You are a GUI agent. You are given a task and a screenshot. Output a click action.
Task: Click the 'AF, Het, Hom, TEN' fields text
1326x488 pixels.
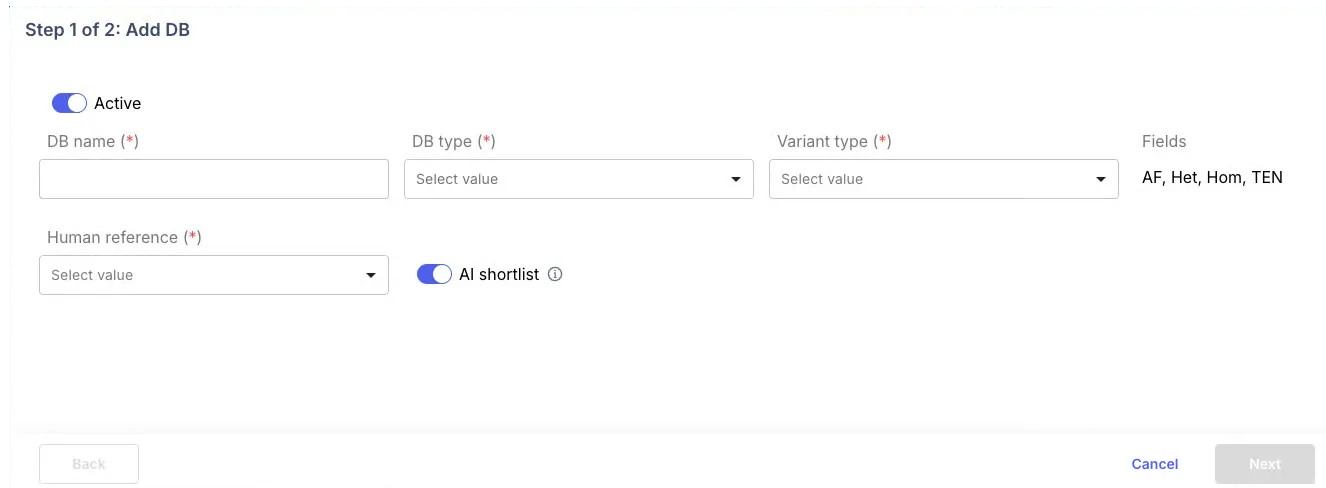1212,178
